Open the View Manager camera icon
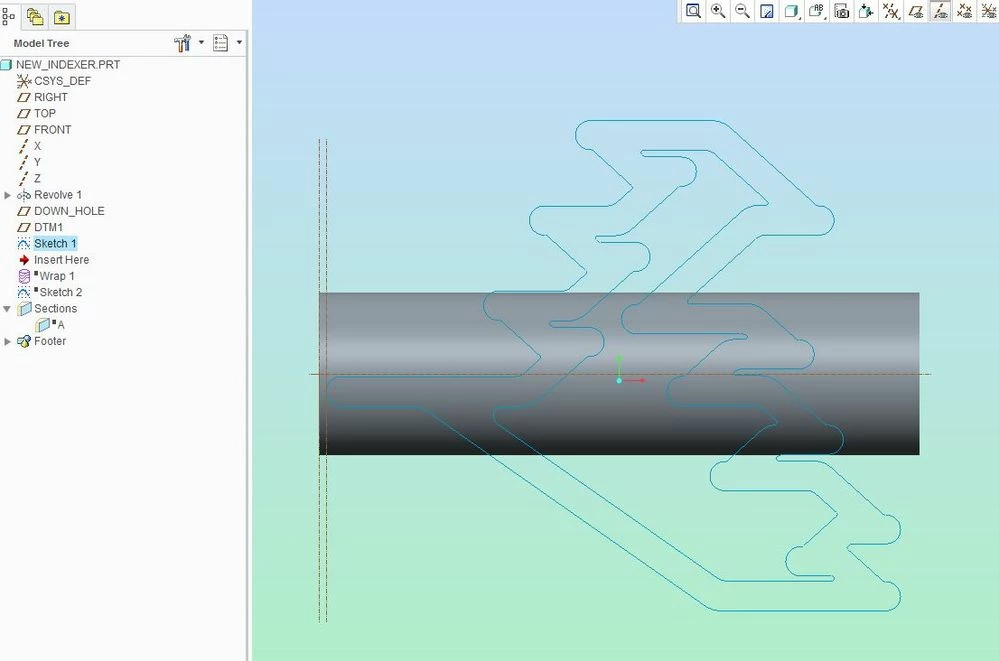This screenshot has height=661, width=999. pos(842,11)
